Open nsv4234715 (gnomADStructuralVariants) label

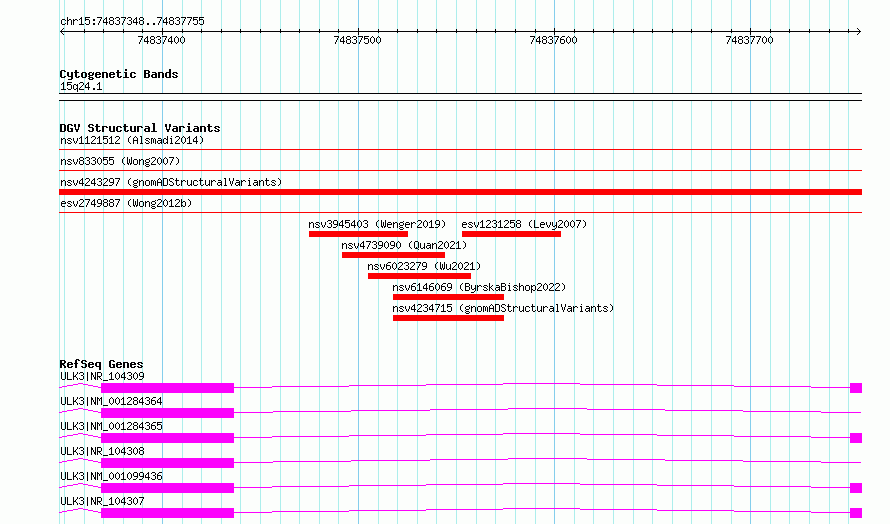coord(503,308)
